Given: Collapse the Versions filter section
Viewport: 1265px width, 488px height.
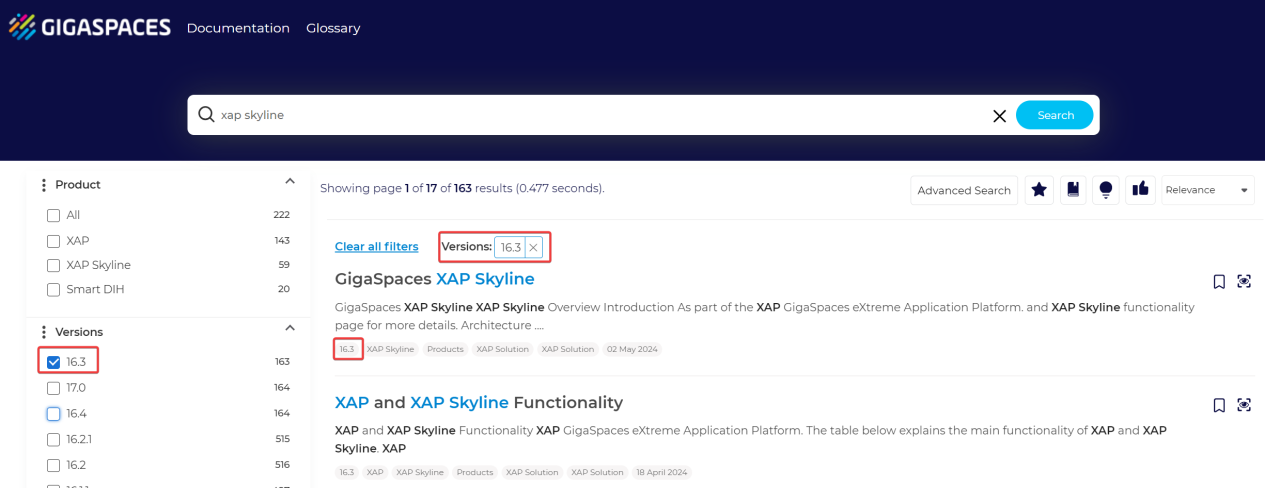Looking at the screenshot, I should (290, 328).
